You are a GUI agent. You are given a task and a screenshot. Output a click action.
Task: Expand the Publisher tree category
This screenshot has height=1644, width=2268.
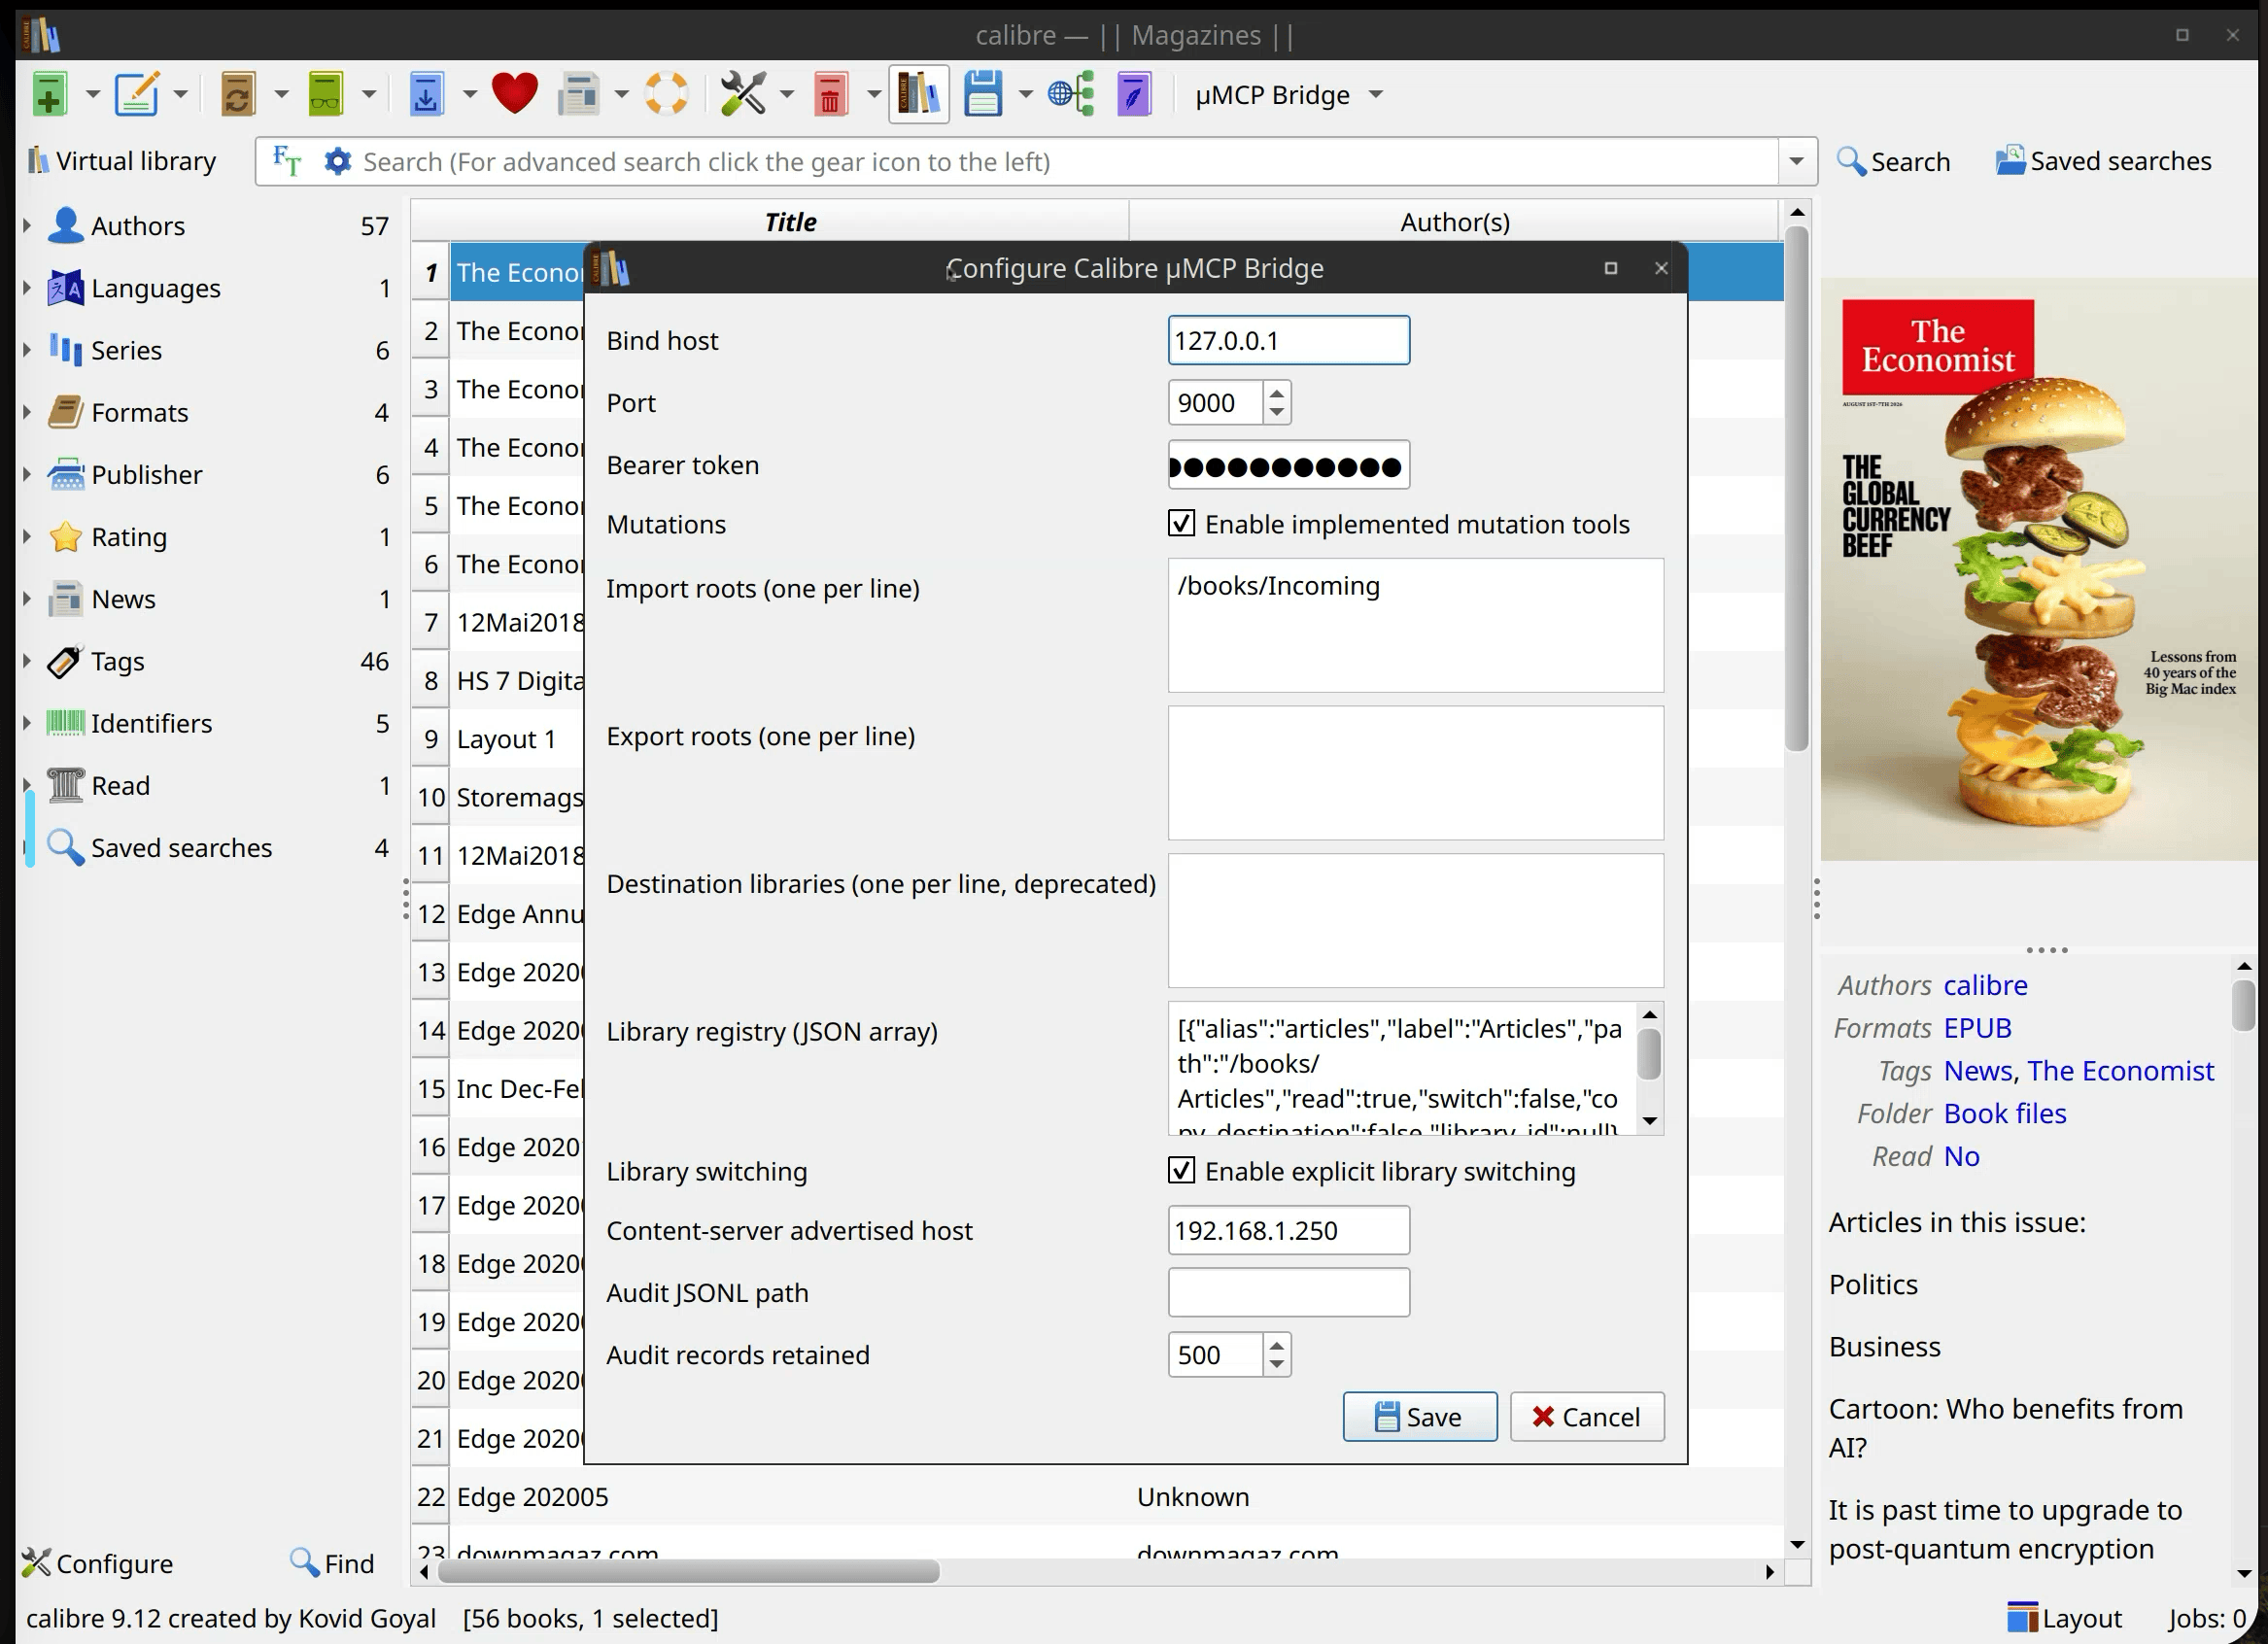pyautogui.click(x=27, y=475)
